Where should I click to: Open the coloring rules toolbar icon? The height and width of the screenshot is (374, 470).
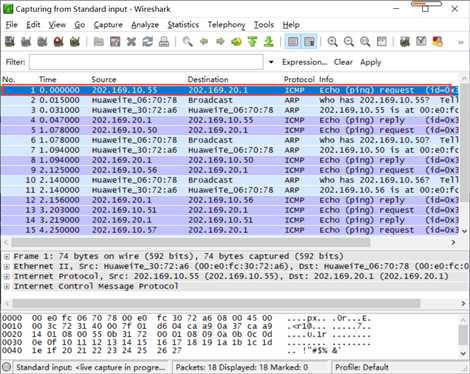437,42
